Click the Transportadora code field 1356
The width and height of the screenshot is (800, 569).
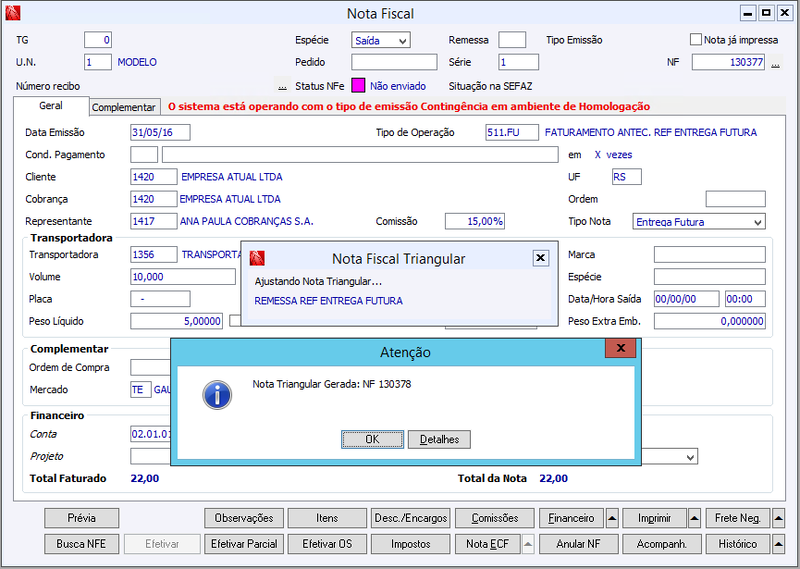pos(154,254)
